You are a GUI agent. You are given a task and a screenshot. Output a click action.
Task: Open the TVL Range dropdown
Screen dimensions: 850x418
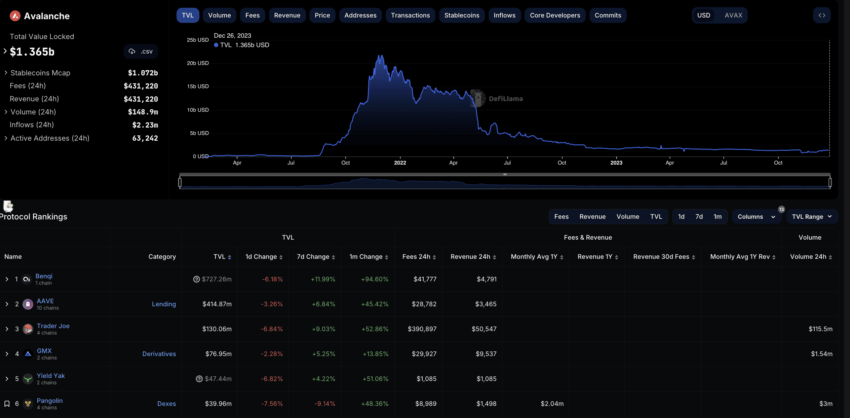(x=811, y=216)
